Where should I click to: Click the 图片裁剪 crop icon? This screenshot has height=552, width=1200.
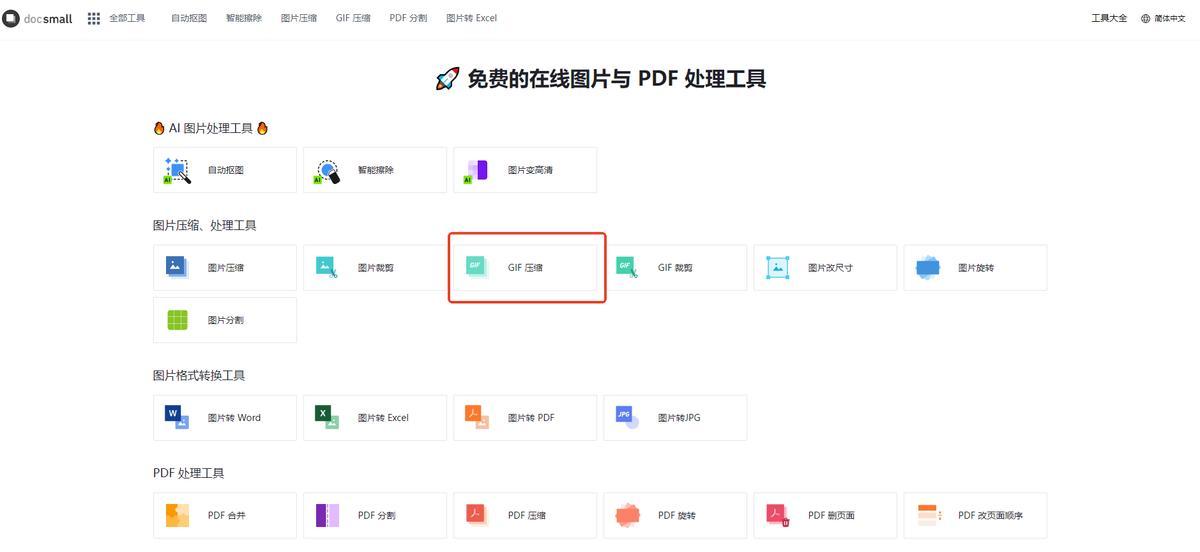pos(327,267)
